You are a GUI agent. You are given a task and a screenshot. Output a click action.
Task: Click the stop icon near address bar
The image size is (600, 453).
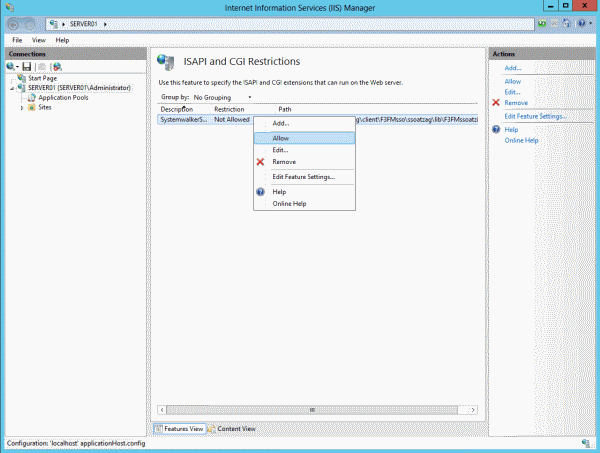(x=554, y=24)
